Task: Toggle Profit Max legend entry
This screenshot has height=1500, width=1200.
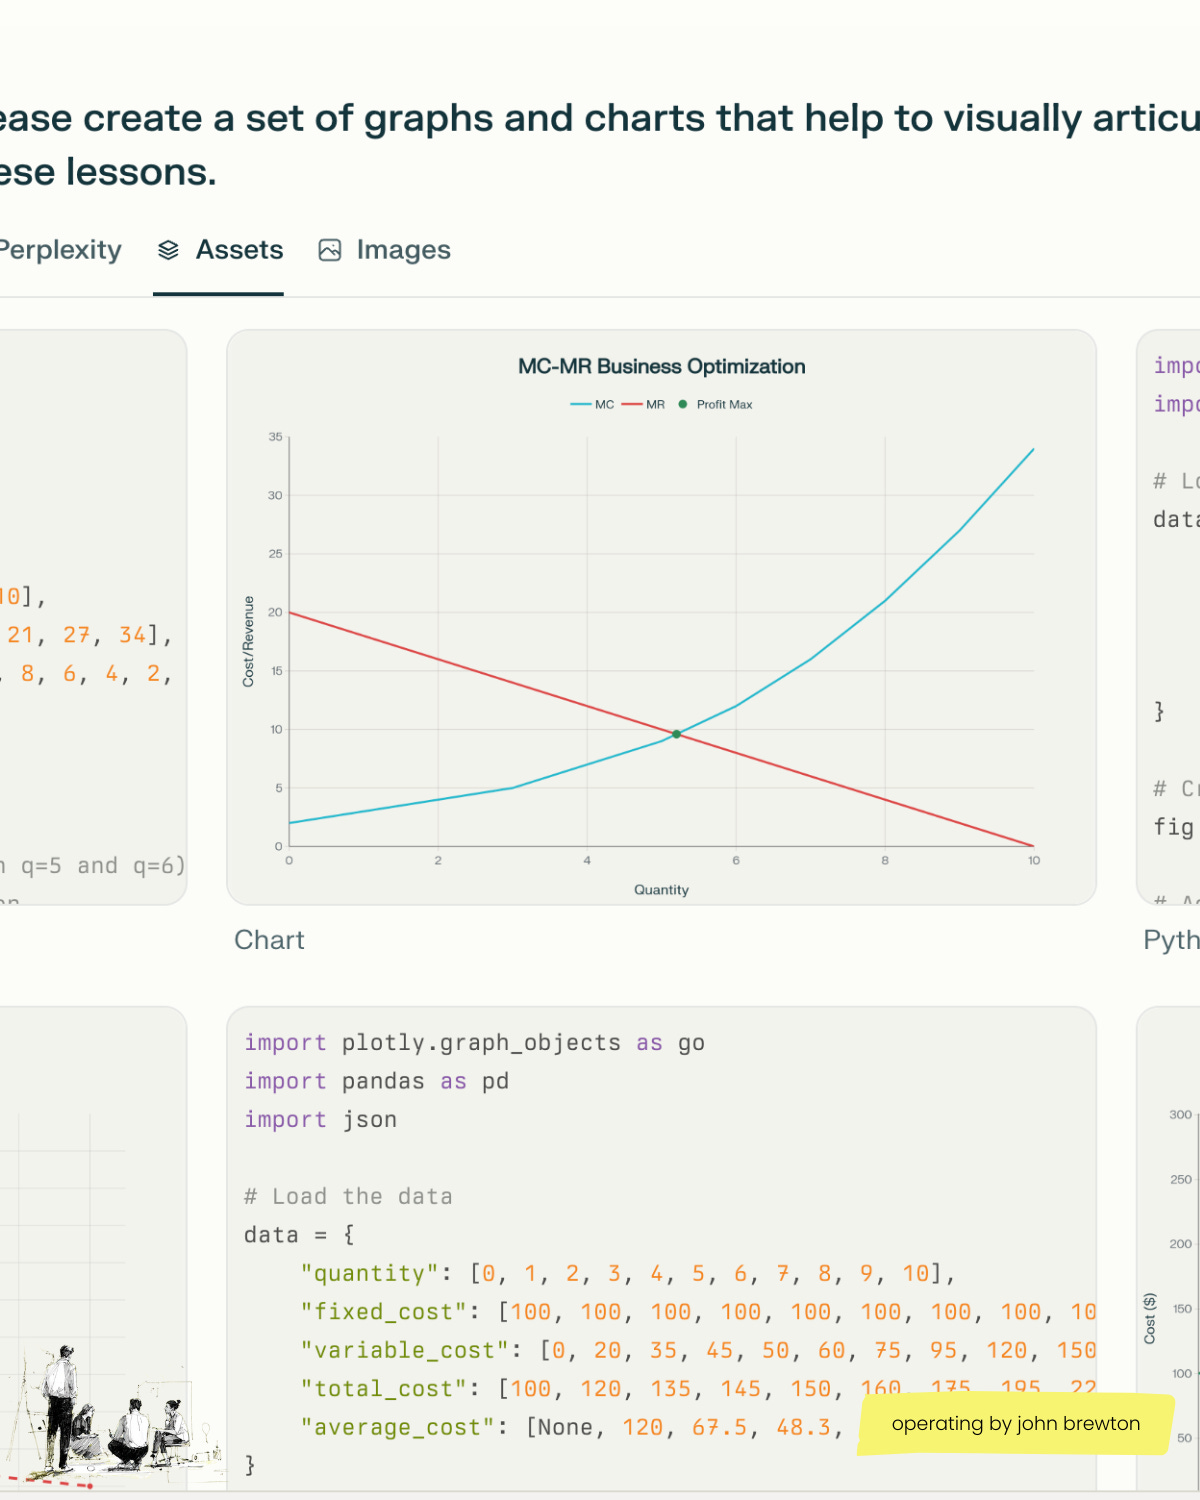Action: pos(715,405)
